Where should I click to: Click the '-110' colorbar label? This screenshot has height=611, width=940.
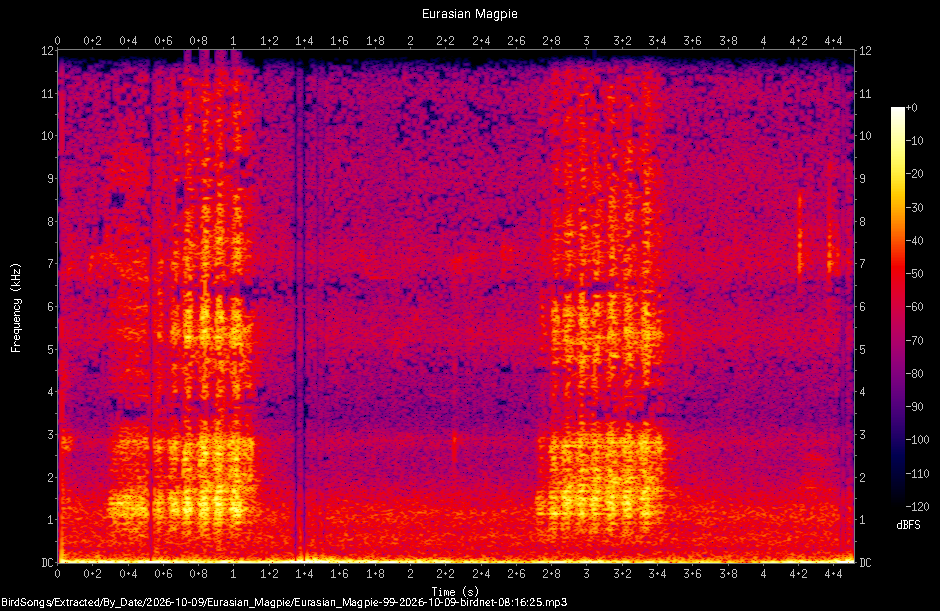917,473
